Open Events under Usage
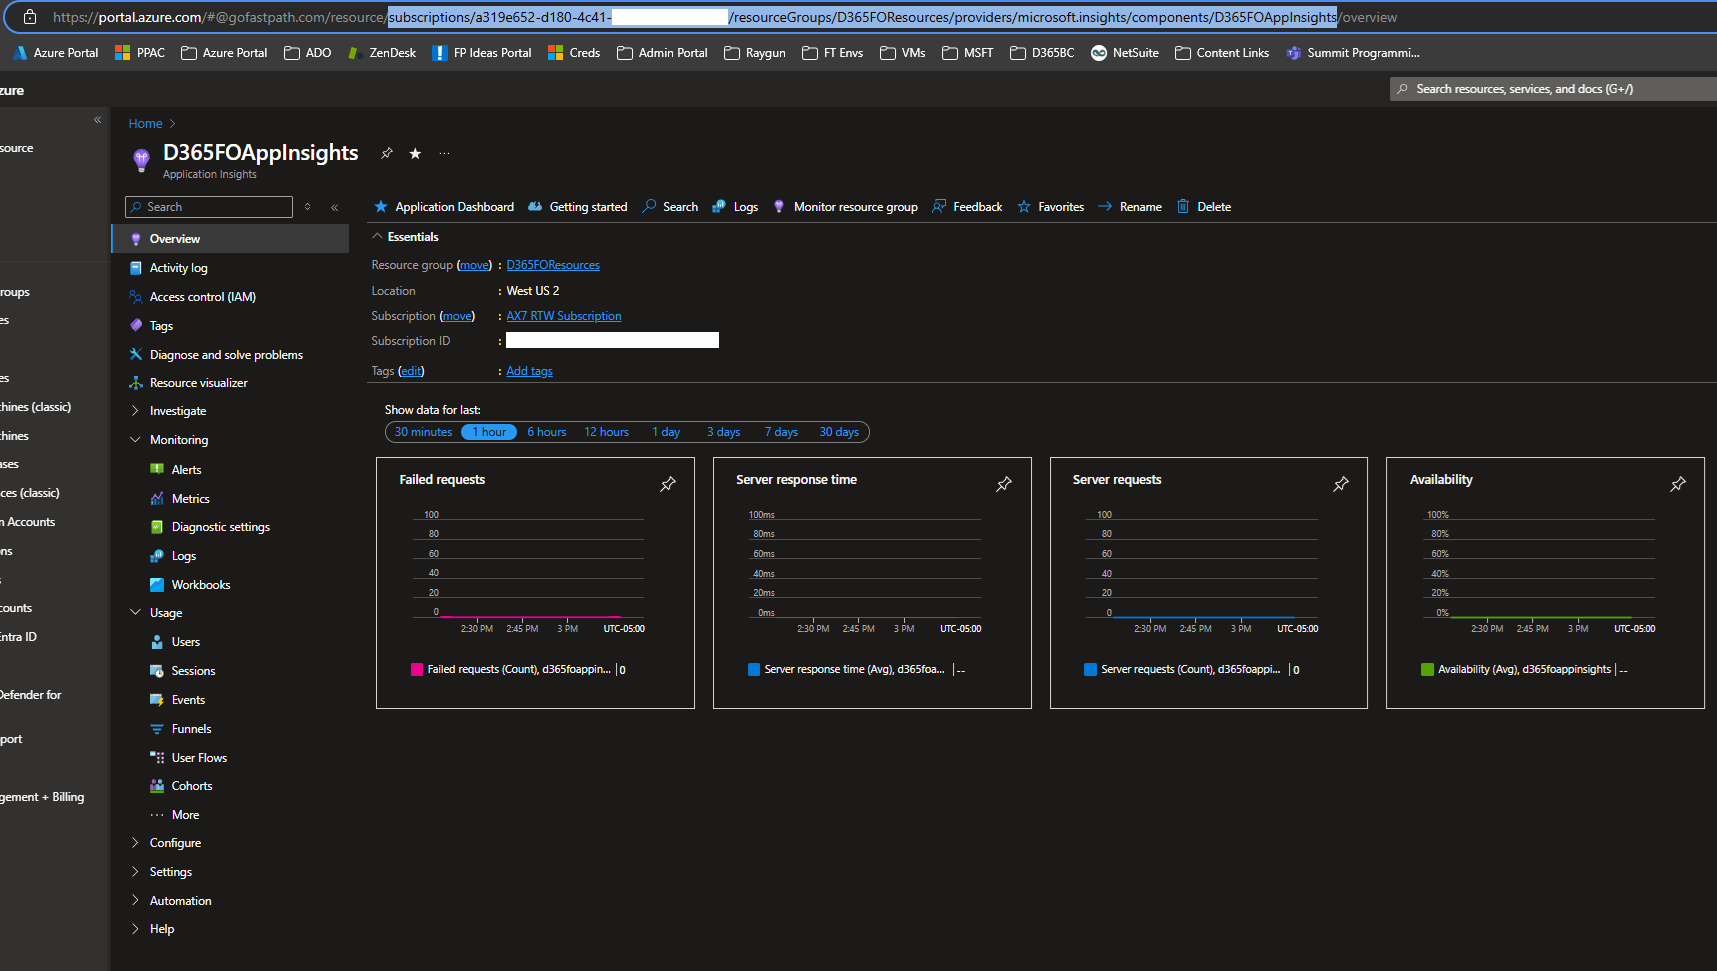 [188, 700]
